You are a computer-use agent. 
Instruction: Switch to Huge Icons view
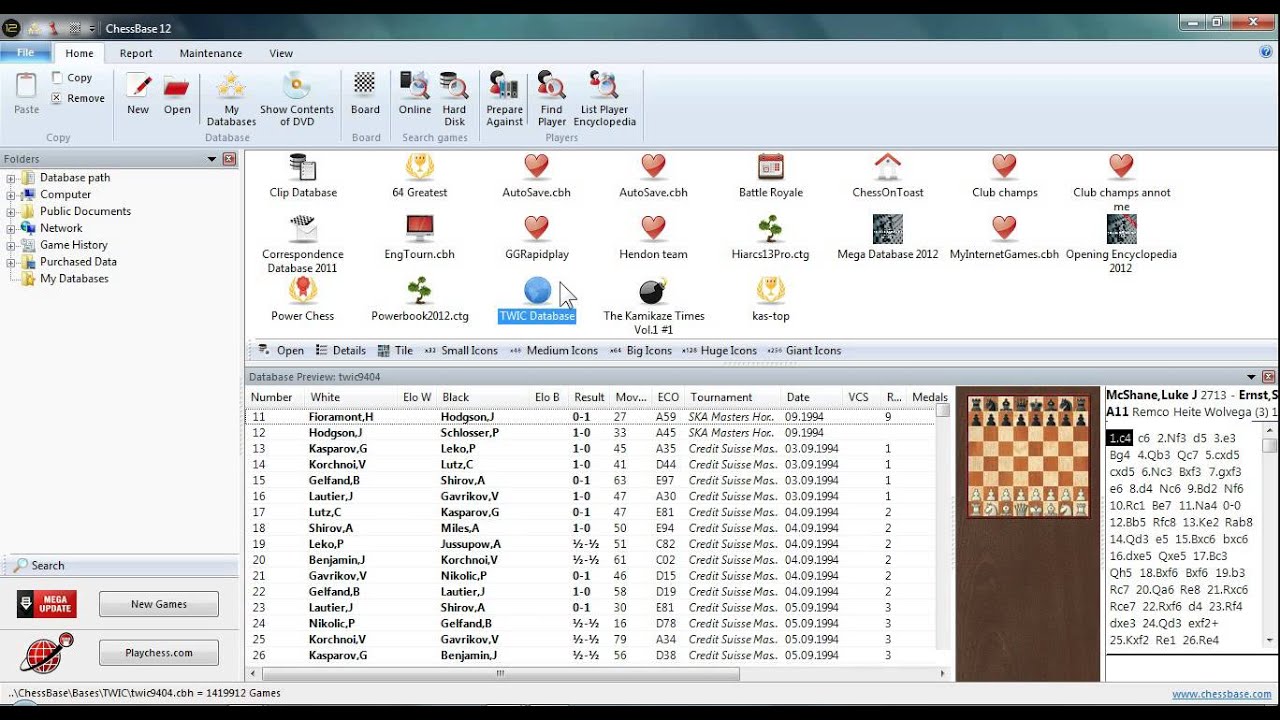[x=719, y=351]
